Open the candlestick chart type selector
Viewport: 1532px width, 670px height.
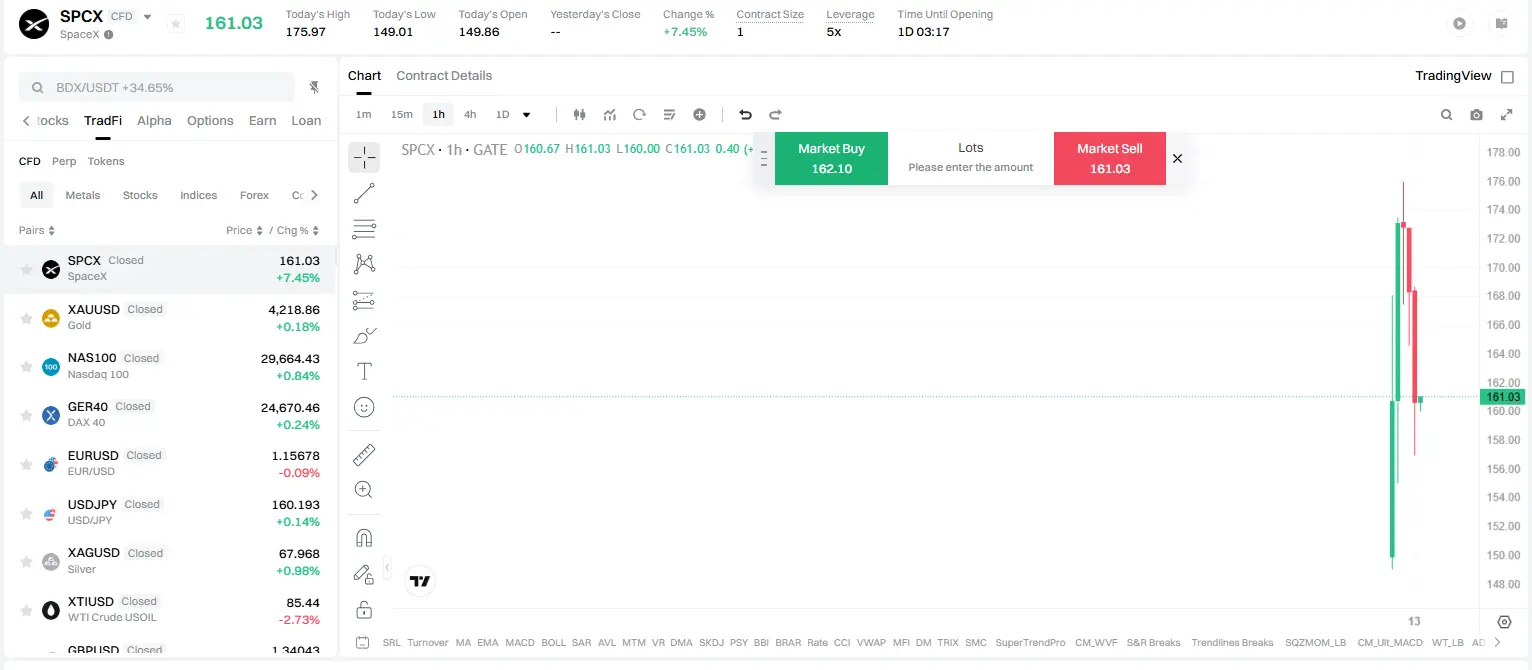tap(579, 114)
